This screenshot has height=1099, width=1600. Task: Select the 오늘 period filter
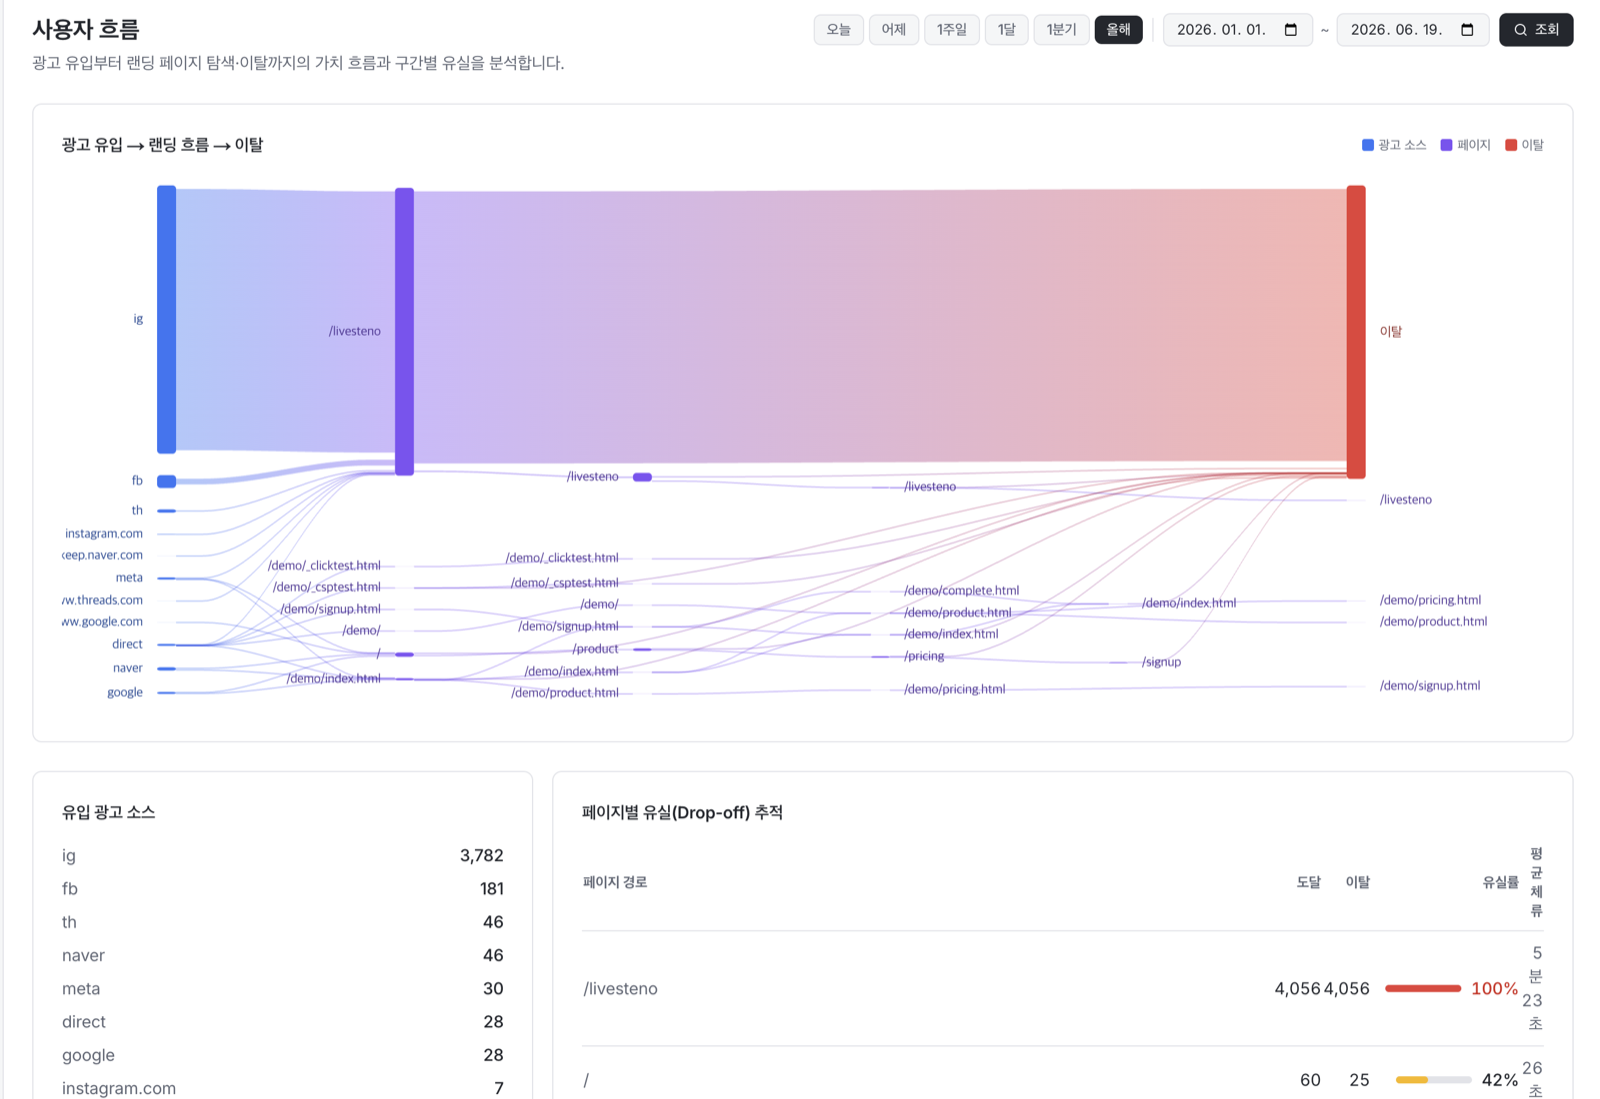tap(838, 30)
